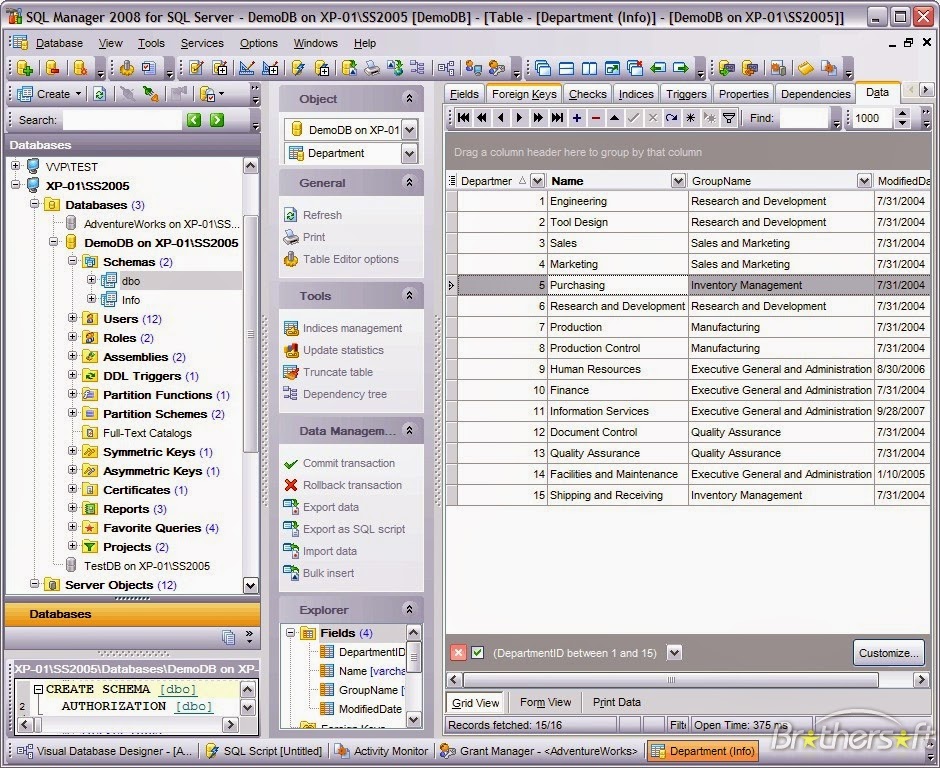Click refresh icon next to Create button

100,94
